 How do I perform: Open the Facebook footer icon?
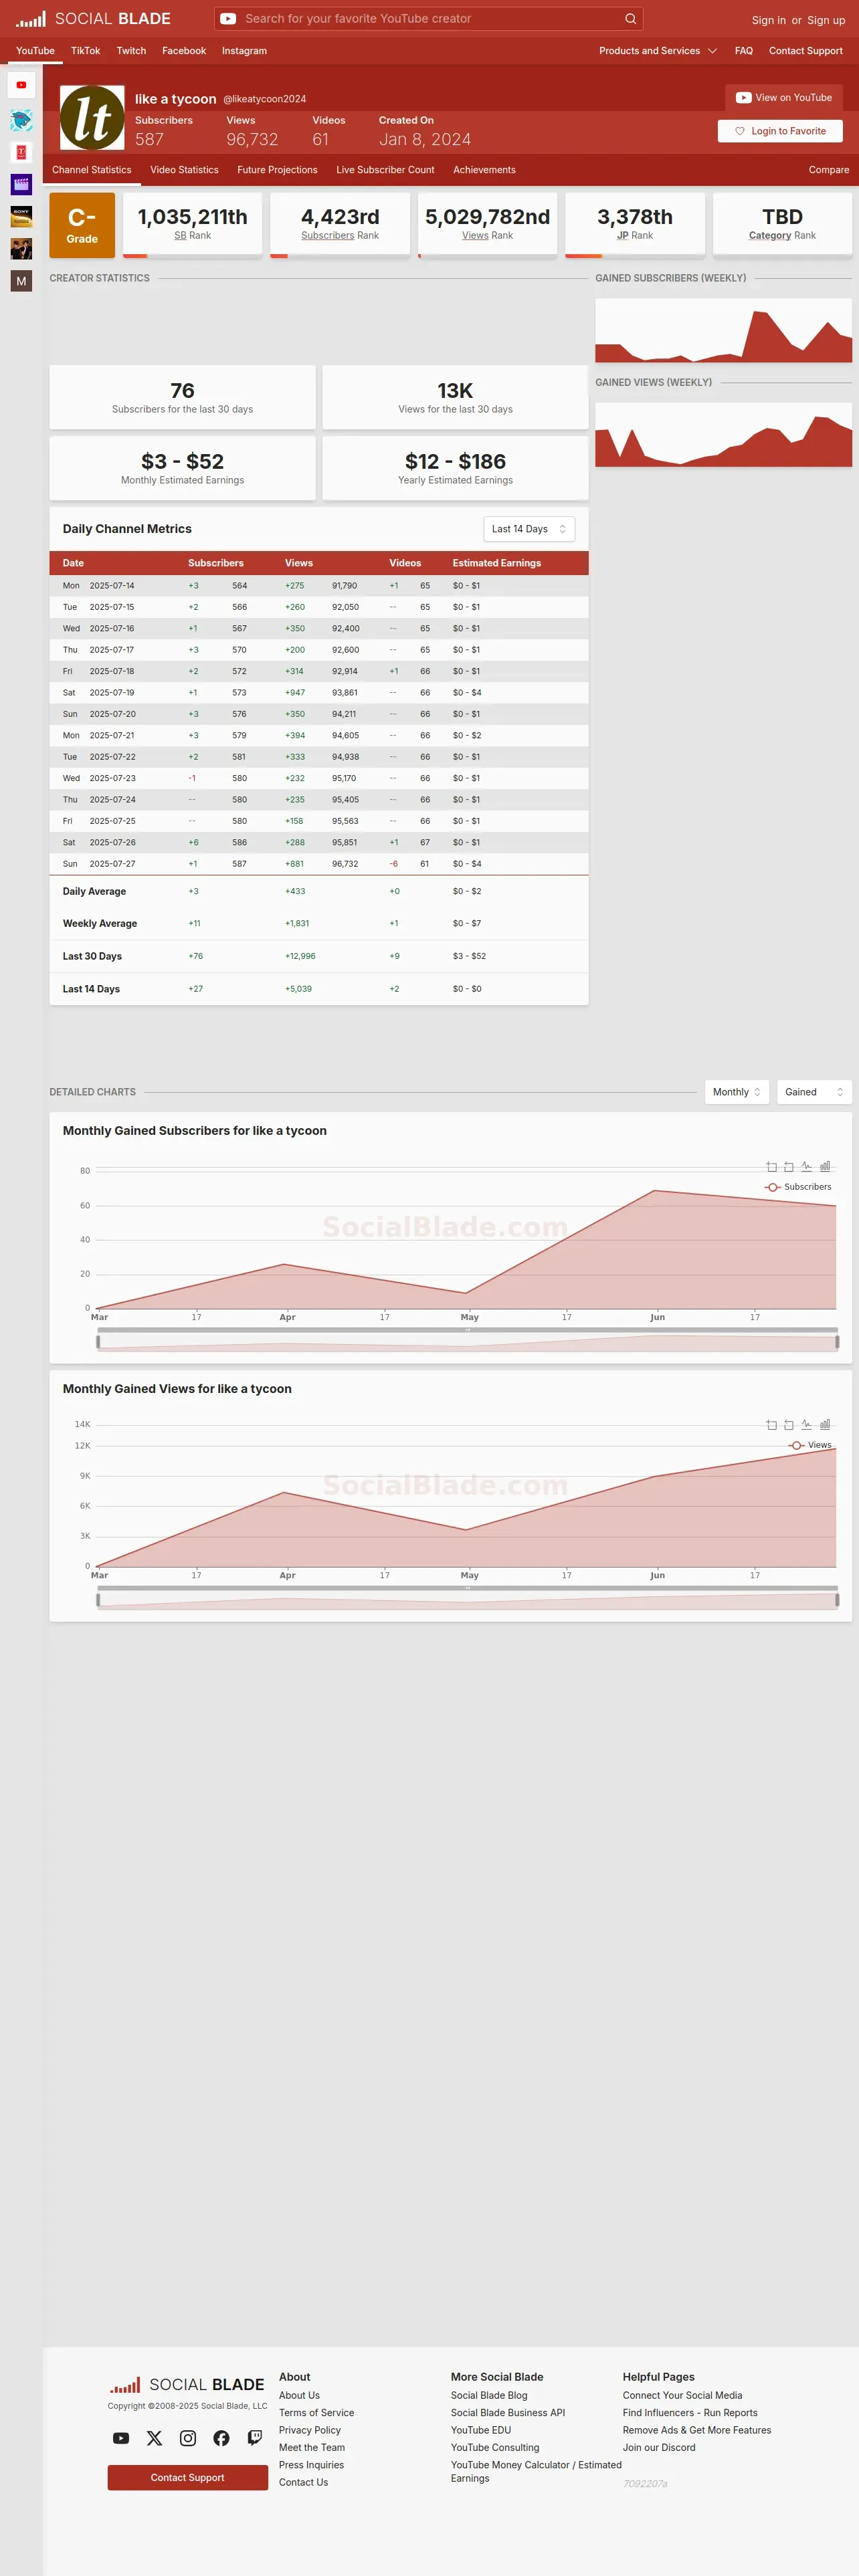(x=221, y=2438)
